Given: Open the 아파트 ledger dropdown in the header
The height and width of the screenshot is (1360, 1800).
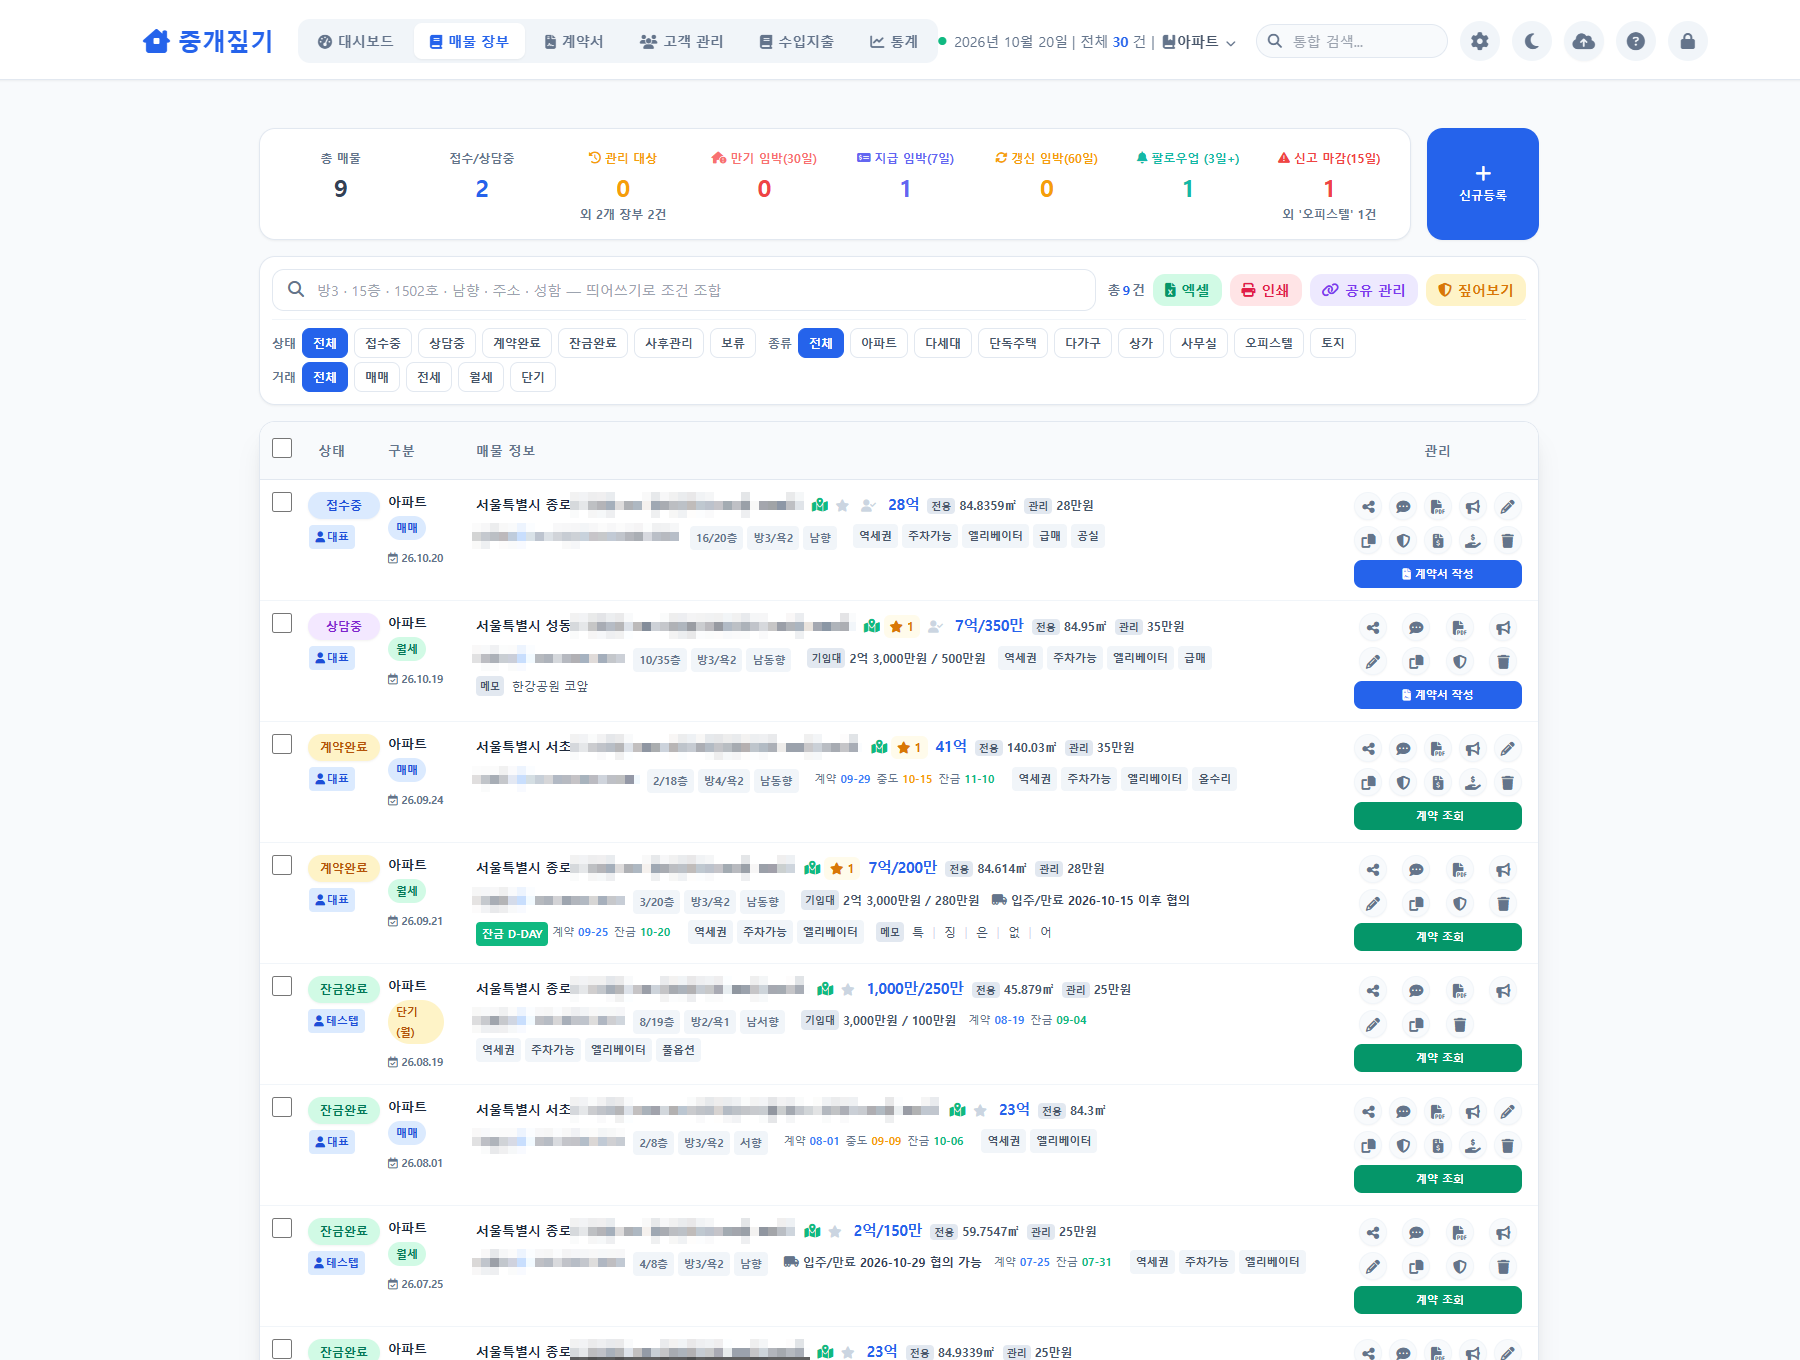Looking at the screenshot, I should [1199, 42].
